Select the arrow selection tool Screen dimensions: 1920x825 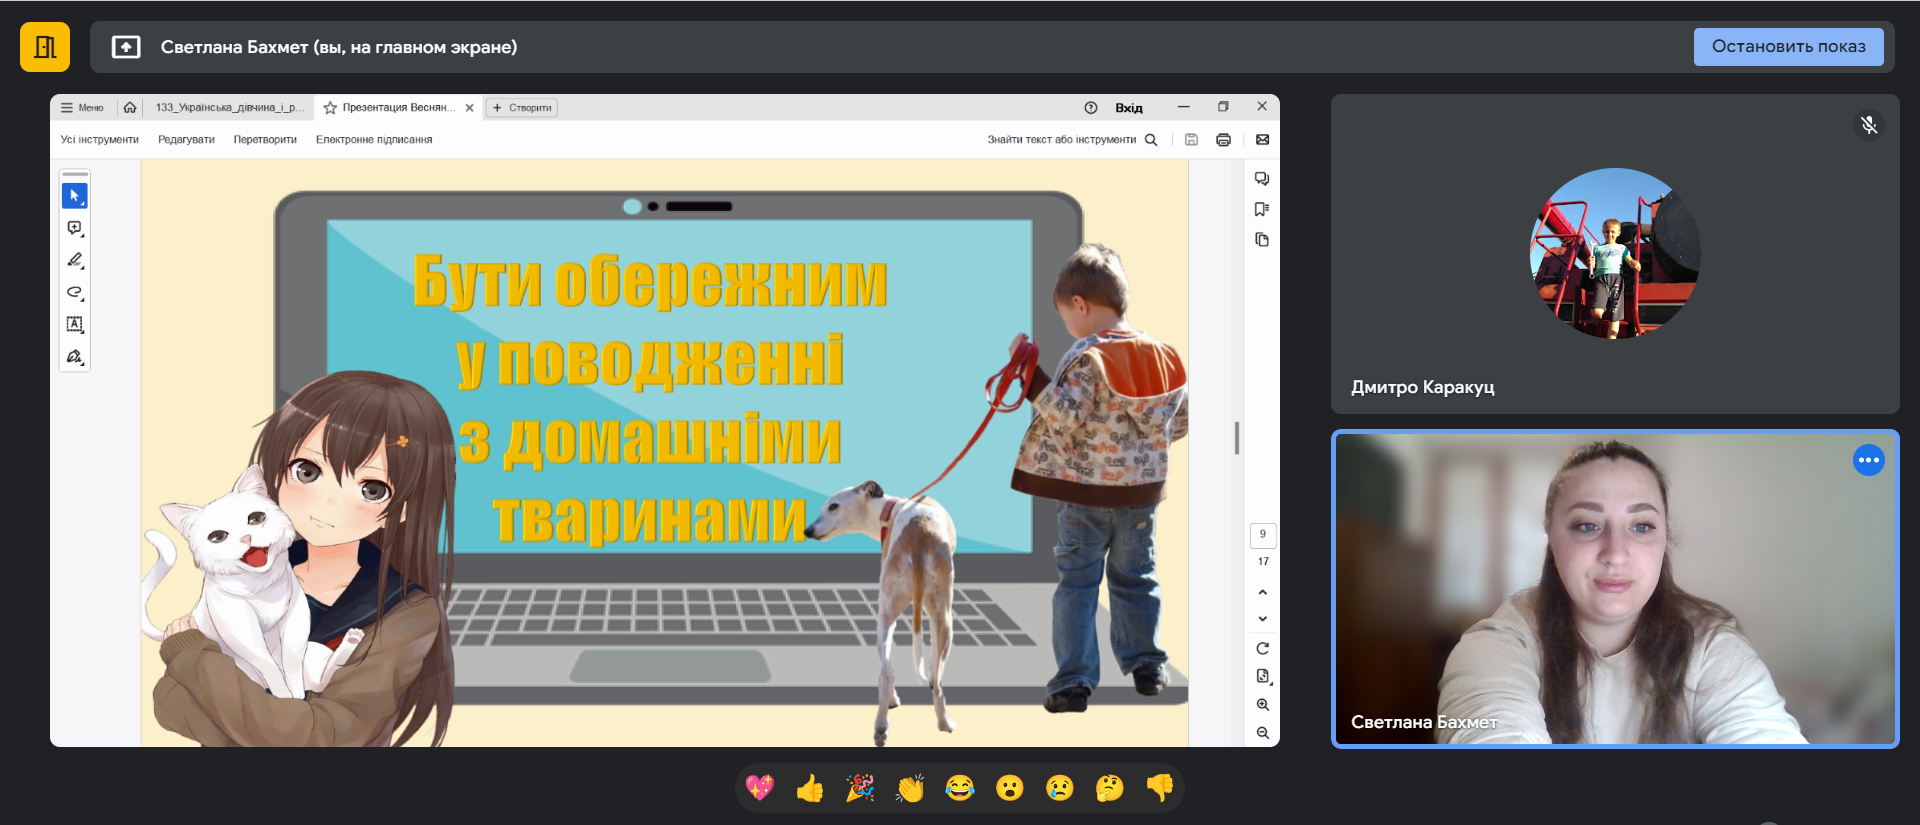(x=75, y=196)
